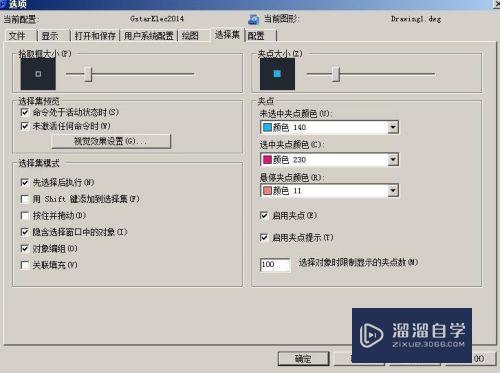The image size is (500, 373).
Task: Toggle 命令处于活动状态时 checkbox
Action: point(25,112)
